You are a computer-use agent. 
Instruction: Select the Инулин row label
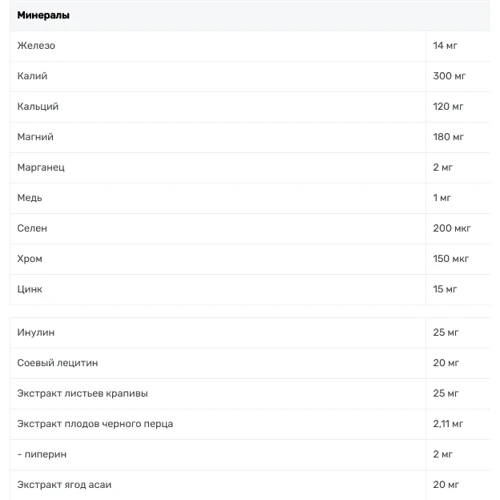point(36,333)
